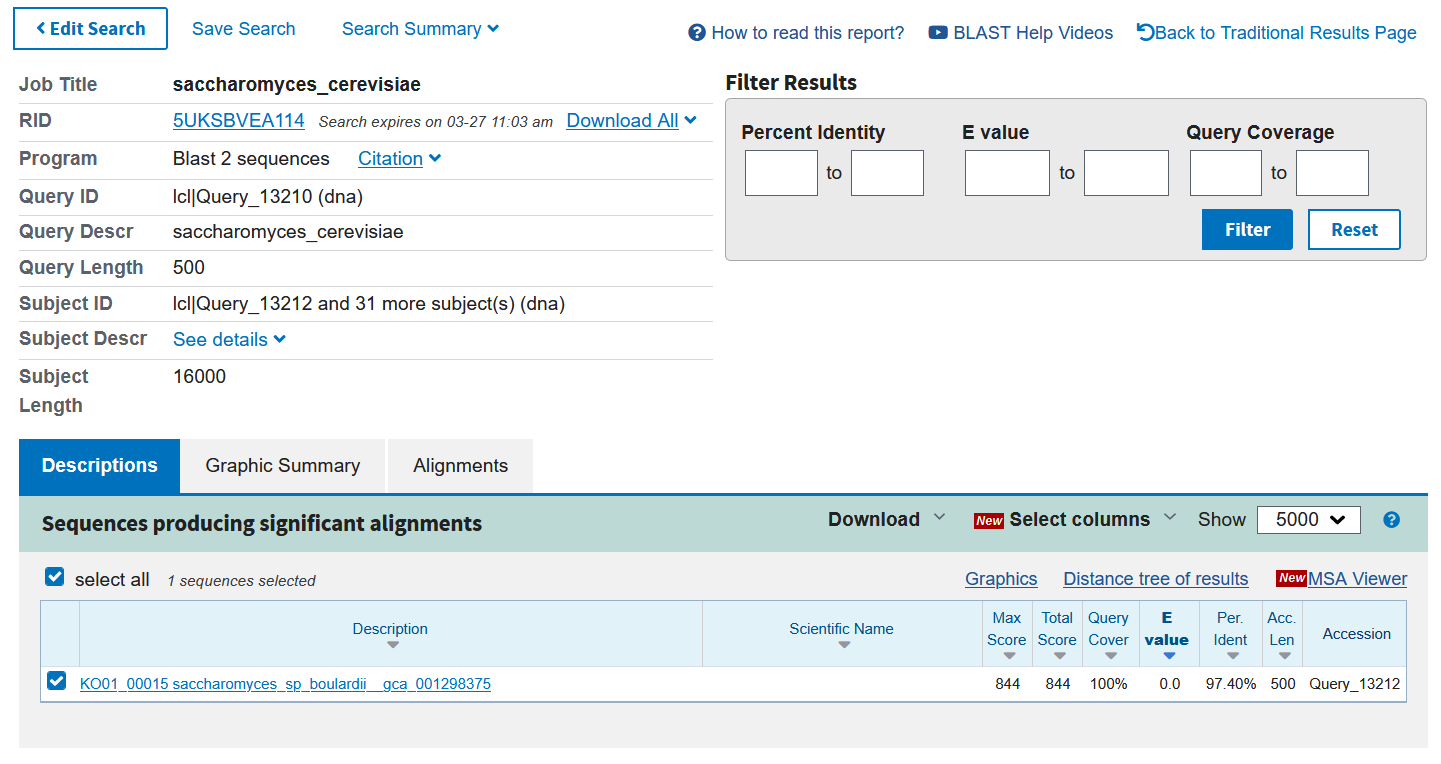Screen dimensions: 1441x764
Task: Open the RID 5UKSBVEA114 link
Action: tap(239, 121)
